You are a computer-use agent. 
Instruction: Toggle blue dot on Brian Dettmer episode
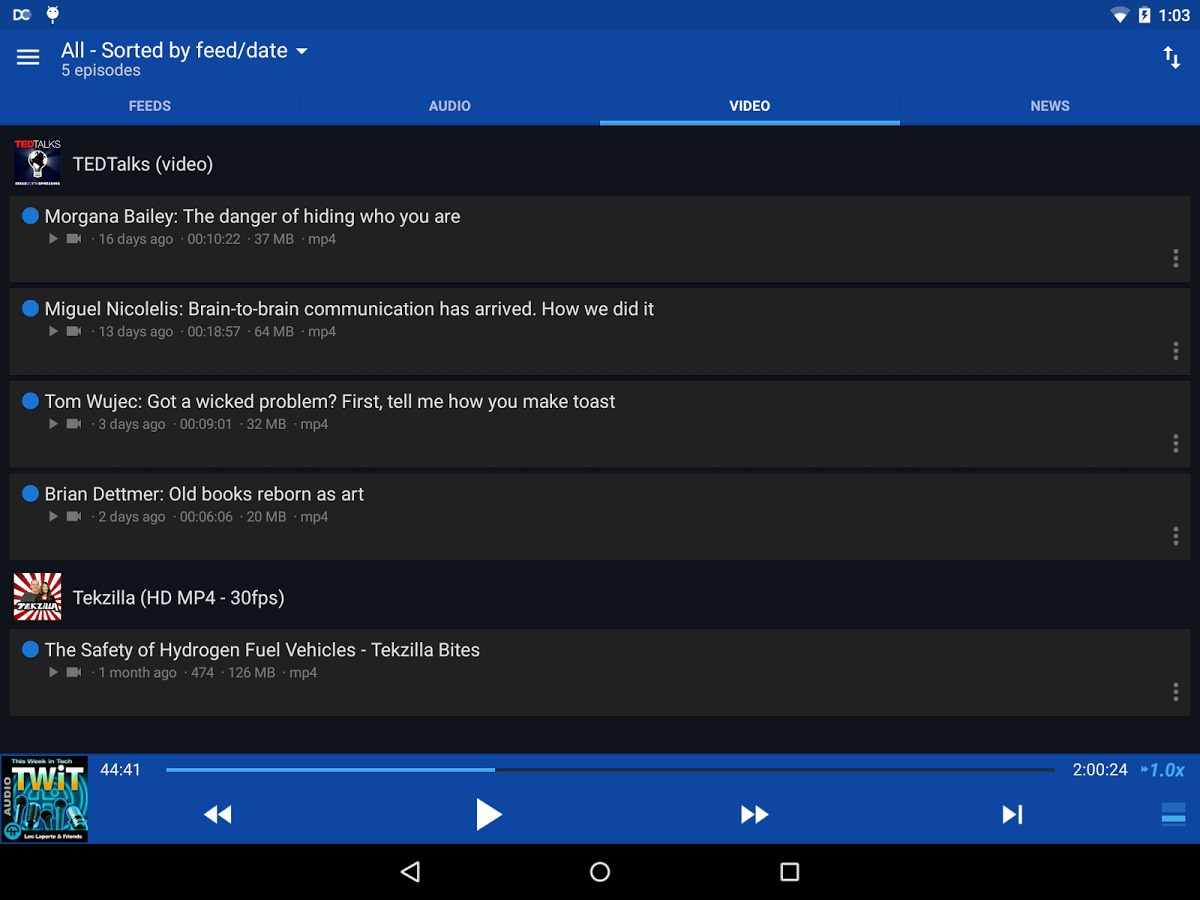coord(30,494)
